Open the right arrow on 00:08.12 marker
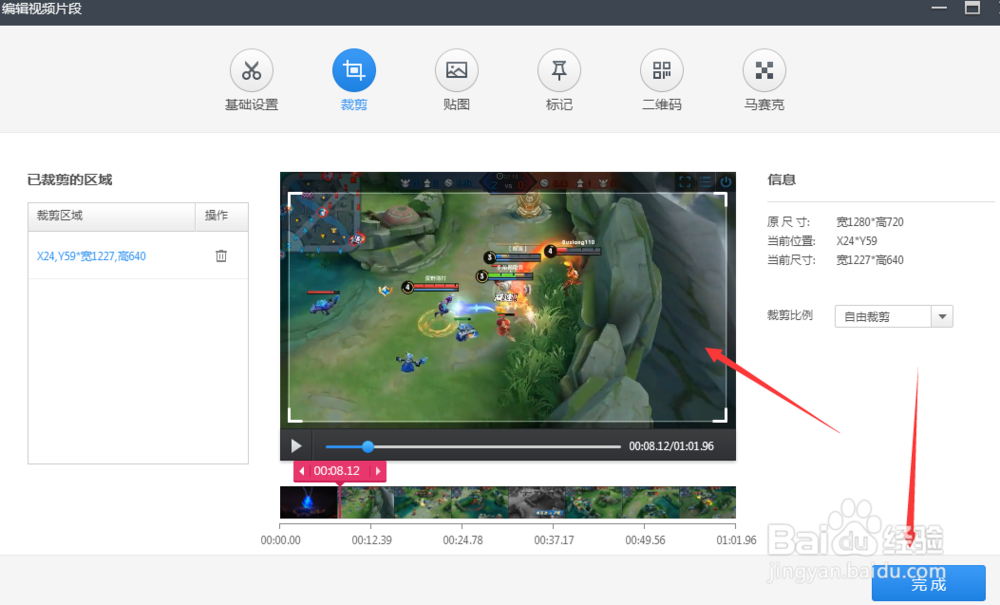The width and height of the screenshot is (1000, 605). 378,471
